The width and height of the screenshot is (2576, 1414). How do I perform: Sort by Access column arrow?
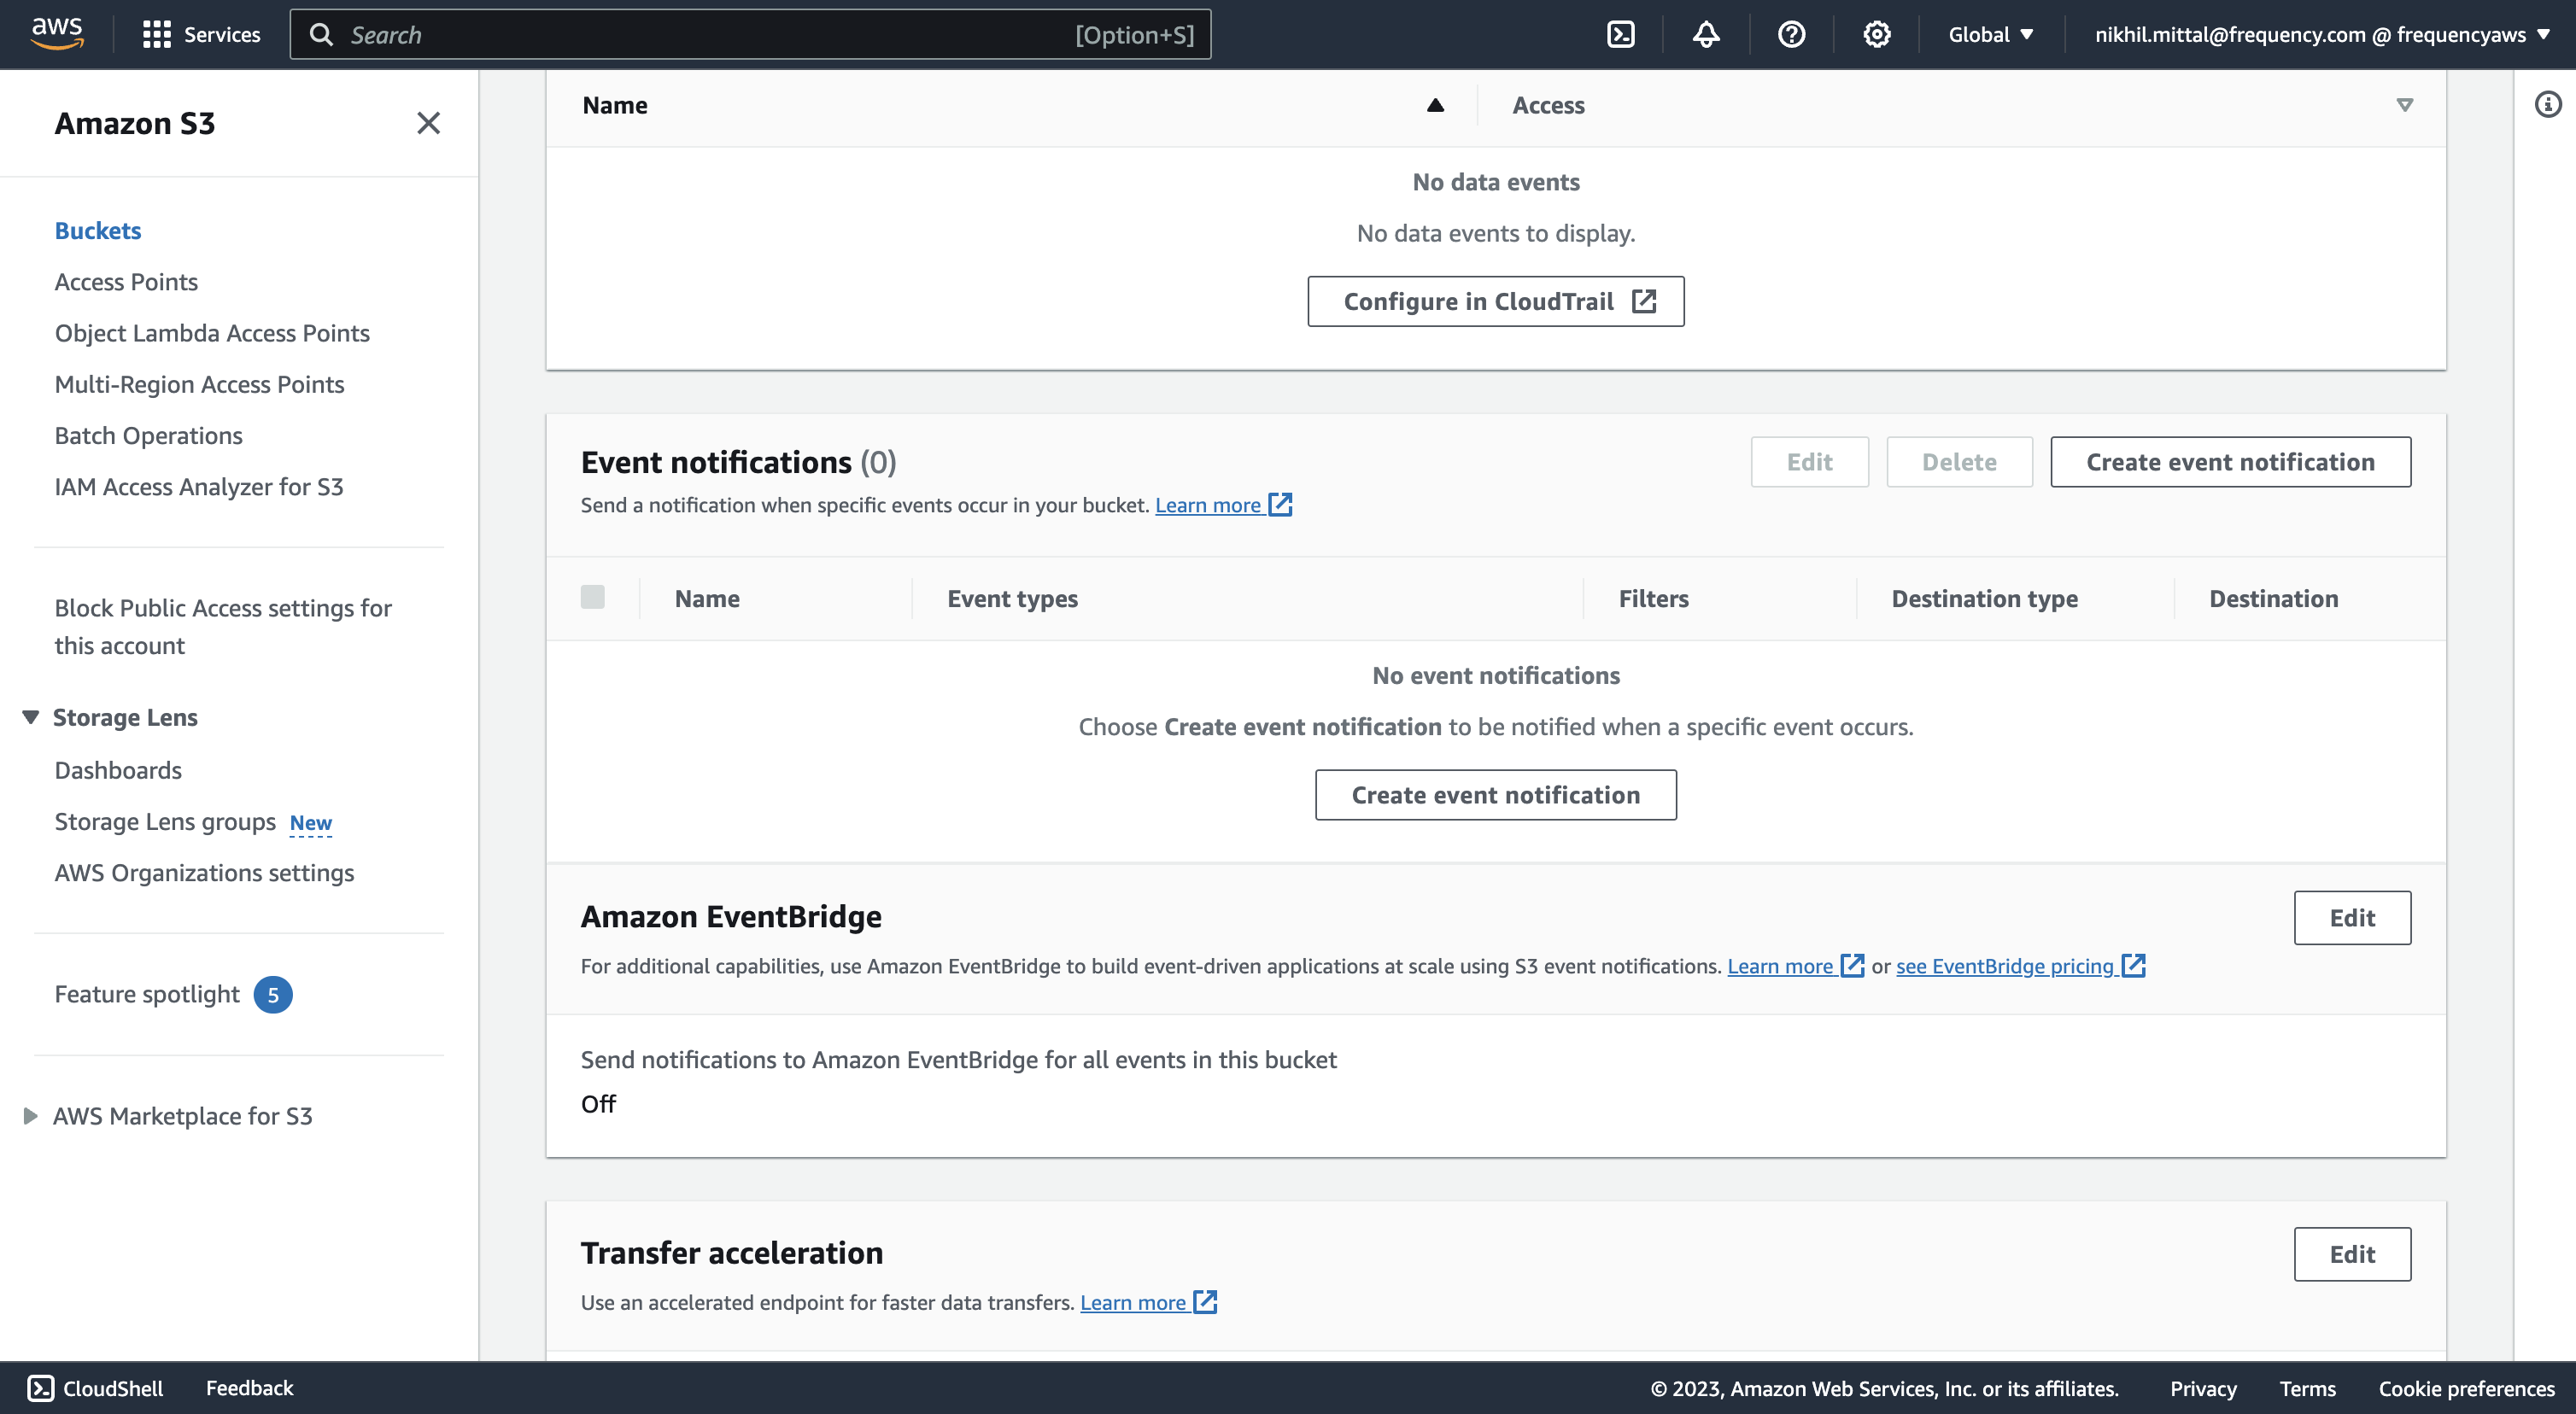(2405, 105)
